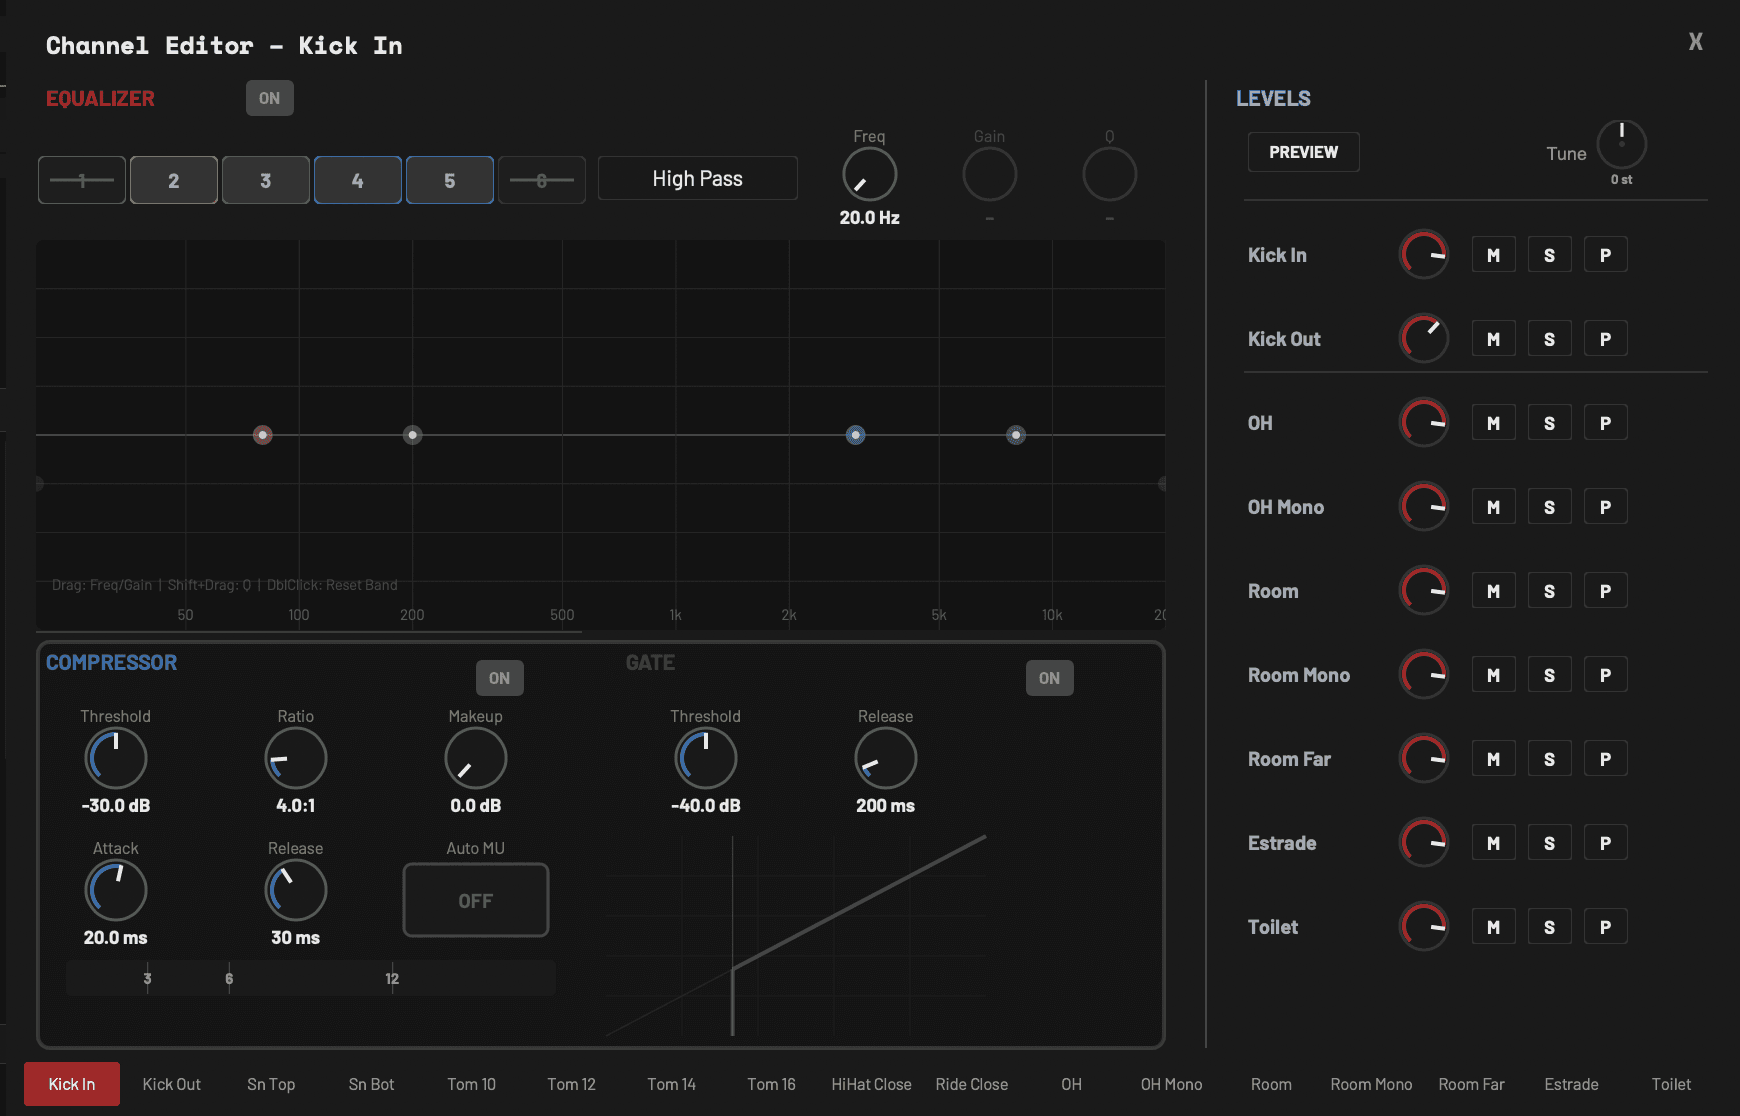1740x1116 pixels.
Task: Click the red EQ node near 80 Hz
Action: click(263, 435)
